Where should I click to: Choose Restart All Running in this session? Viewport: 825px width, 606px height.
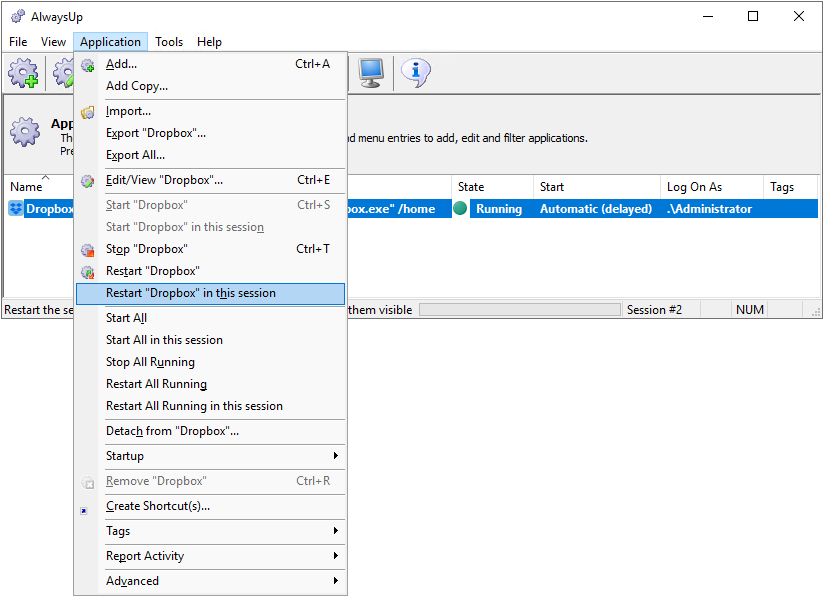[210, 407]
